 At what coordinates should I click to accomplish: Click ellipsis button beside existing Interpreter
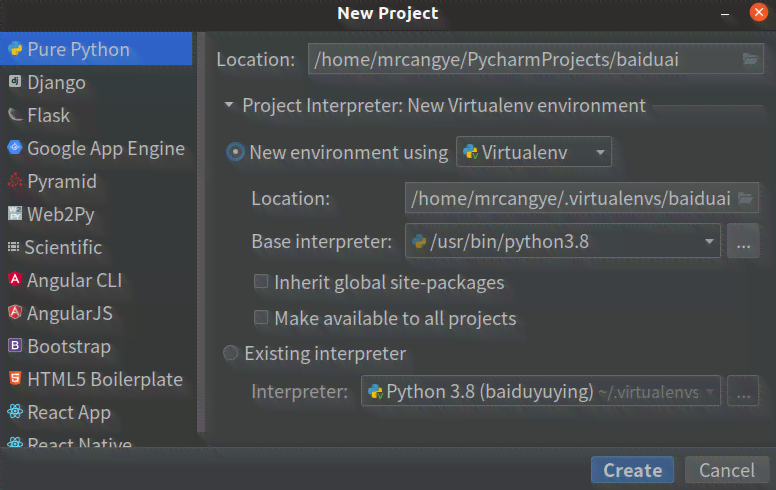743,391
